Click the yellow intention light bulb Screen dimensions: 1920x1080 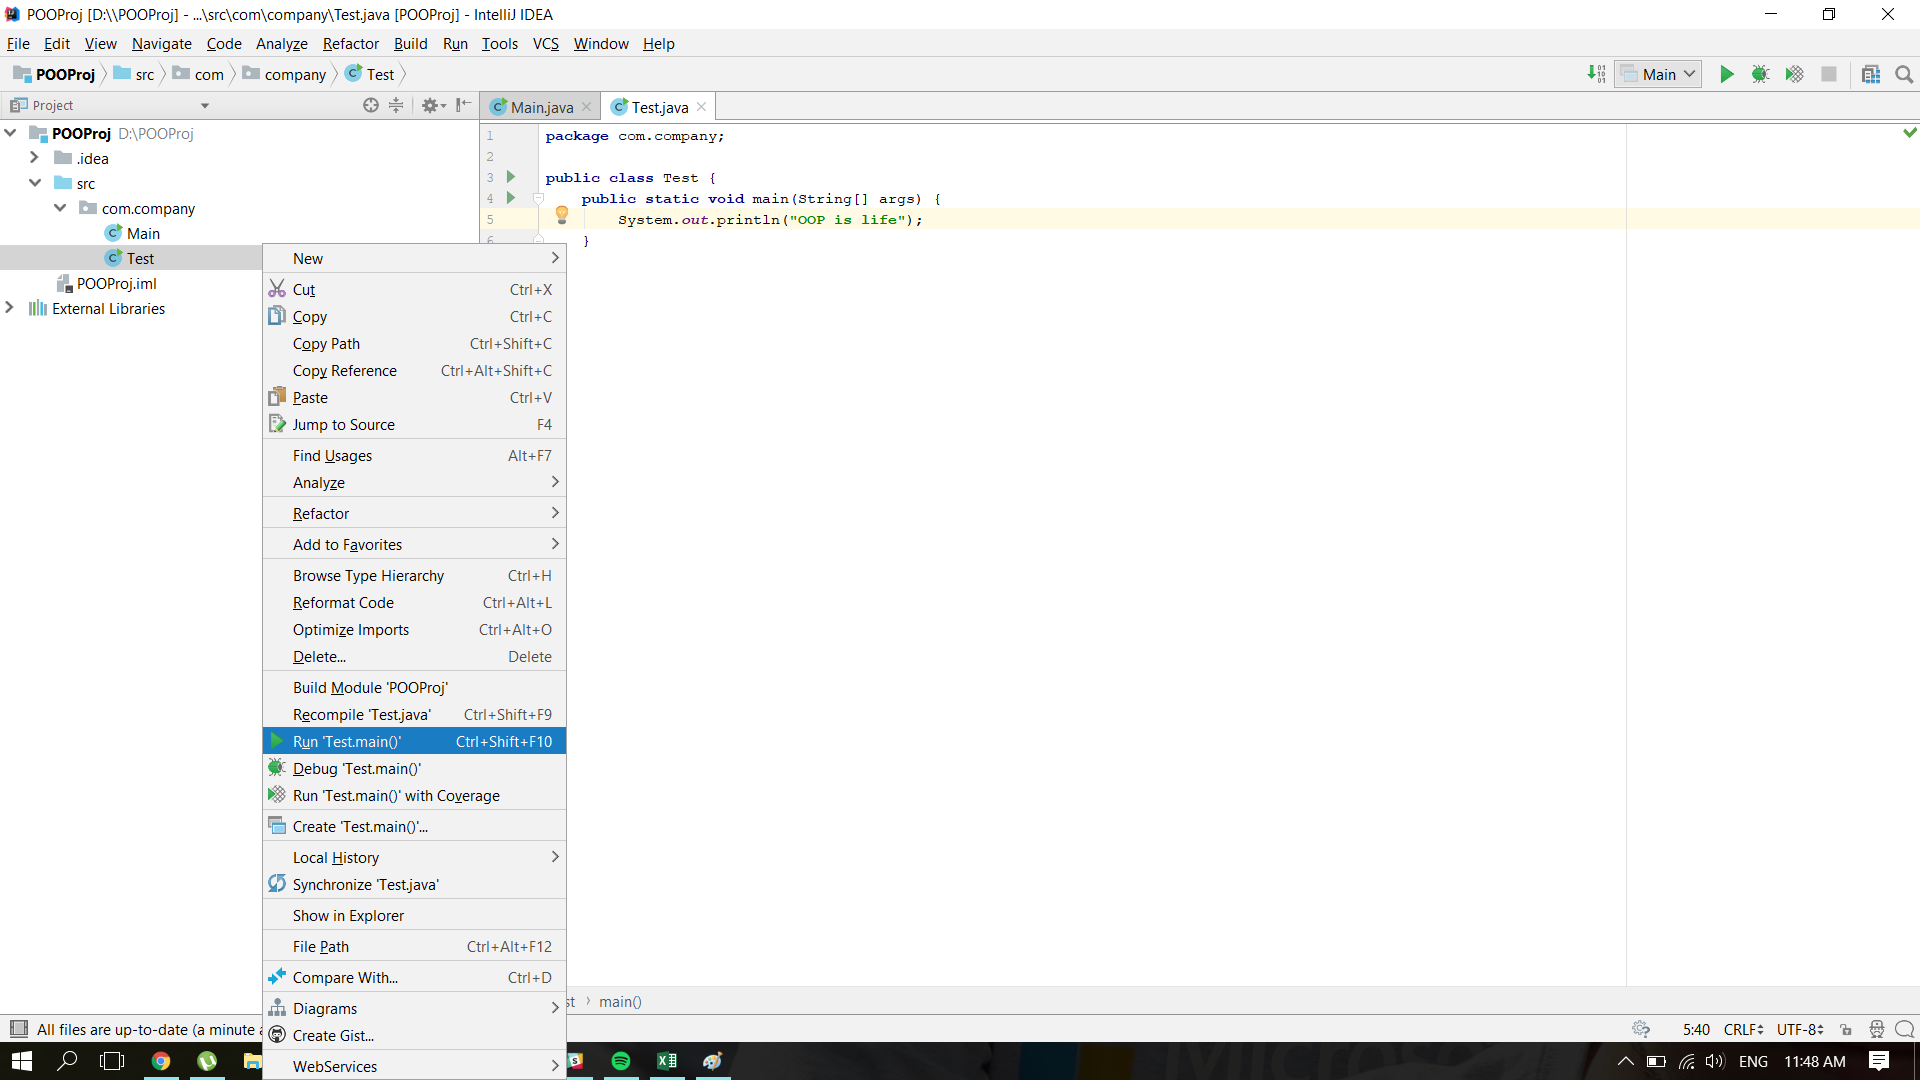pyautogui.click(x=562, y=214)
